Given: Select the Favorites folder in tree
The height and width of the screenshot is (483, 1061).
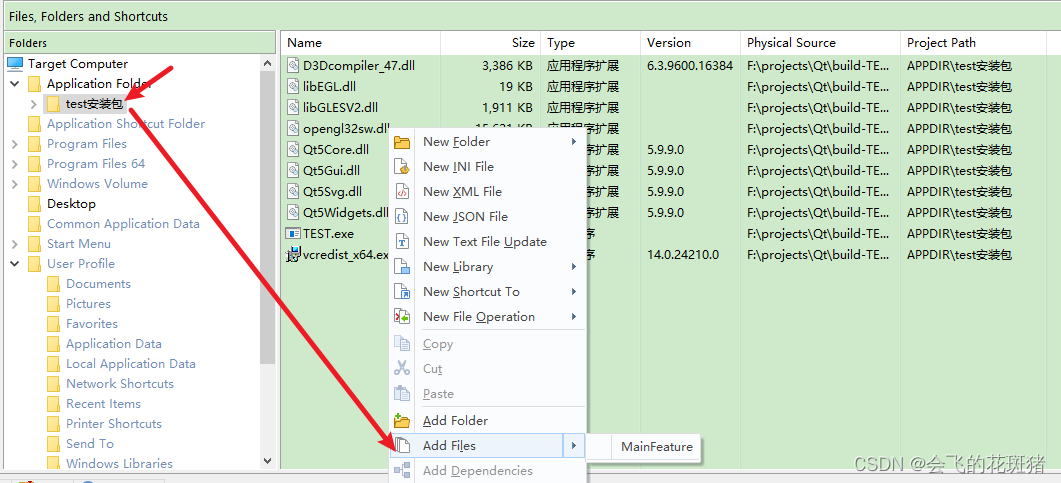Looking at the screenshot, I should pyautogui.click(x=91, y=324).
